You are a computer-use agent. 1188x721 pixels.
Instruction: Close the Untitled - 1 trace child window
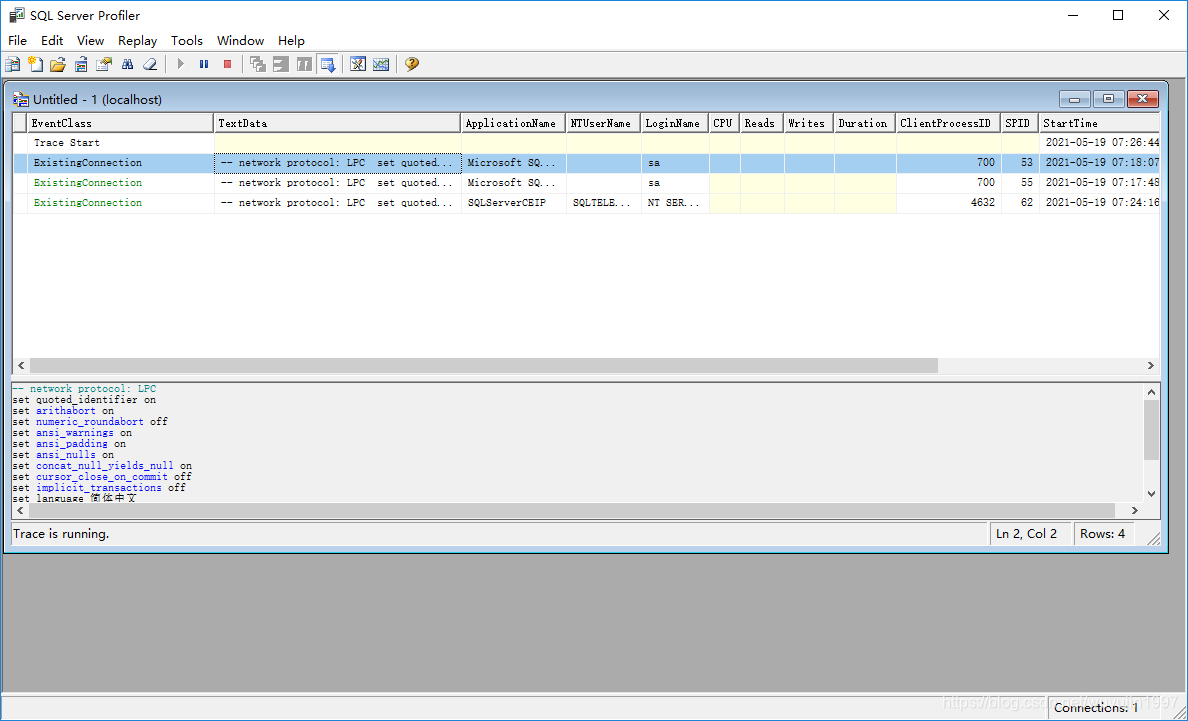[1143, 99]
